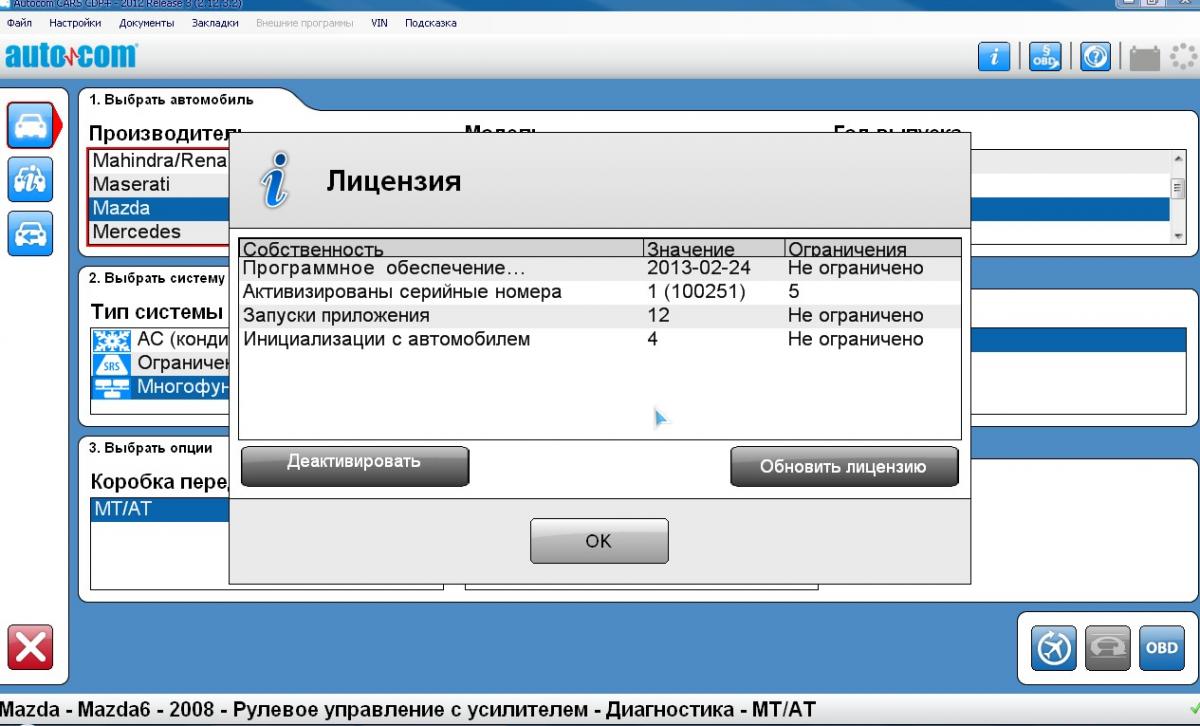Click the bottom-right car diagnostic icon
This screenshot has height=726, width=1200.
(1110, 647)
